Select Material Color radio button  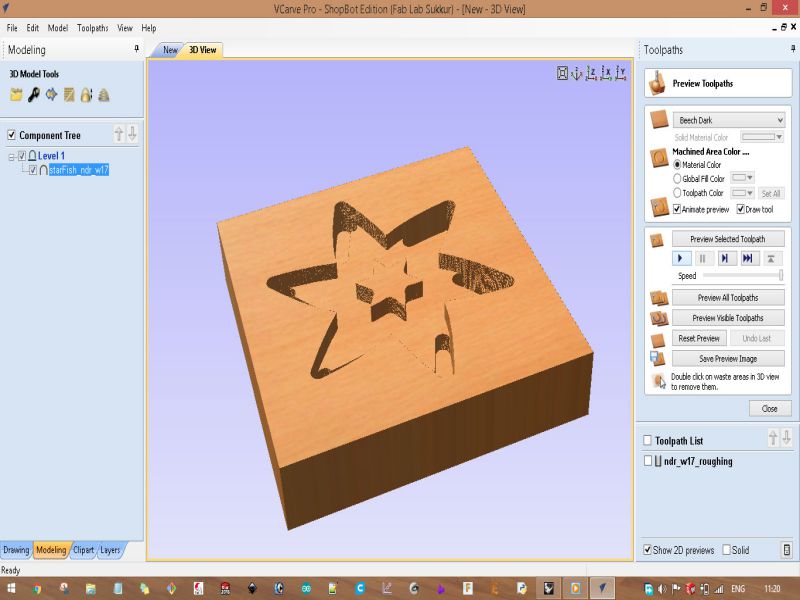point(677,165)
